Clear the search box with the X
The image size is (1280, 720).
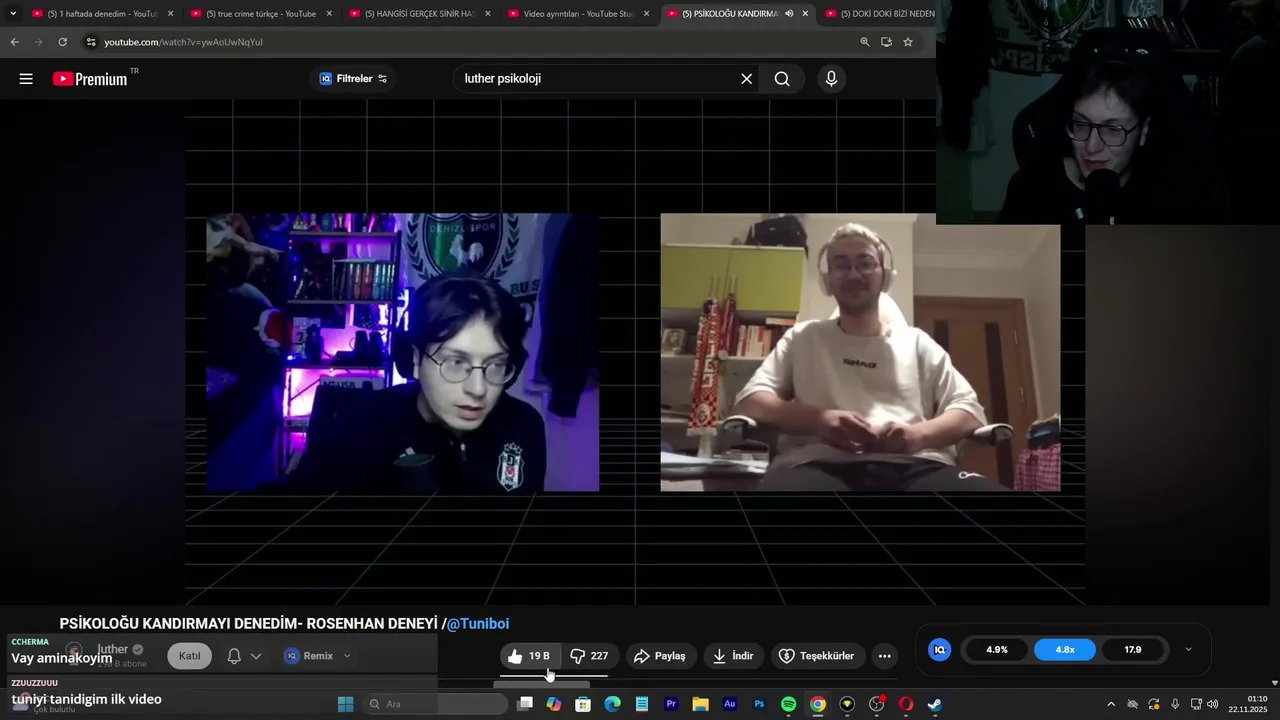pyautogui.click(x=746, y=79)
